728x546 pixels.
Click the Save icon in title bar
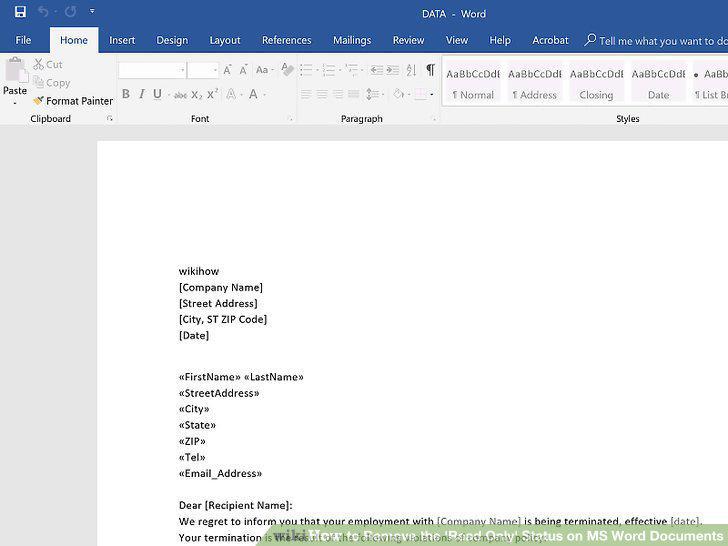[x=20, y=12]
